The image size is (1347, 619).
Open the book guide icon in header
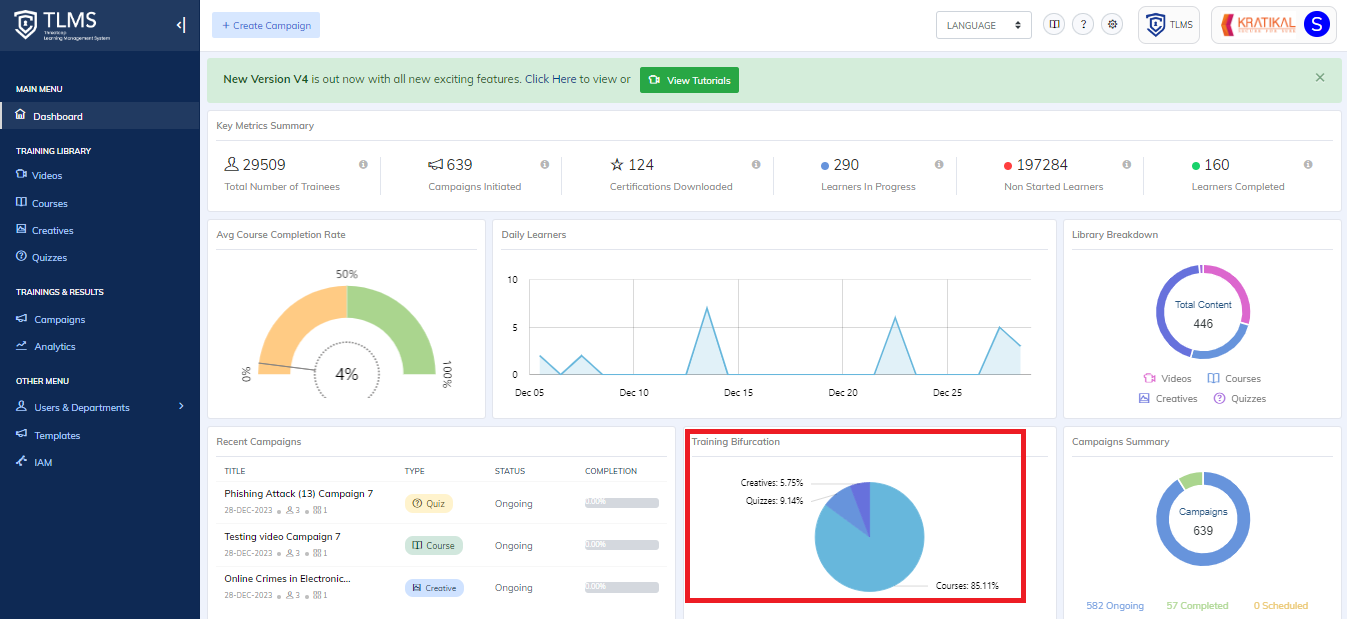click(1053, 25)
